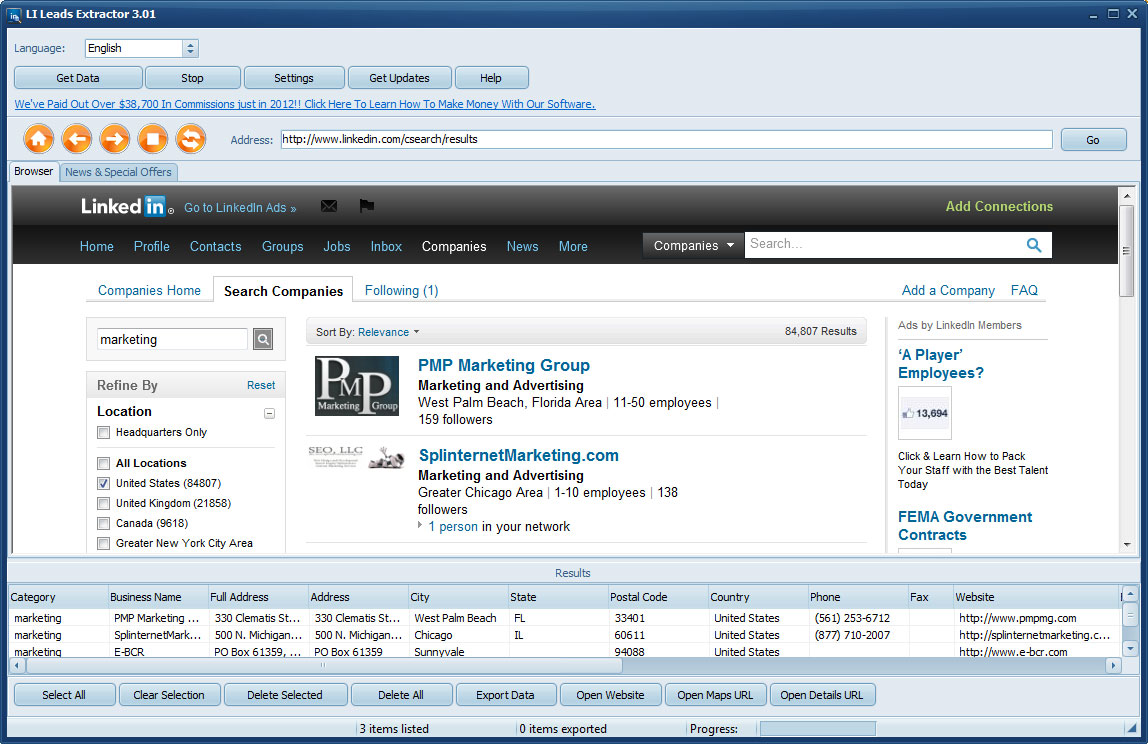Click the magnifier in LinkedIn top search
Image resolution: width=1148 pixels, height=744 pixels.
coord(1034,245)
